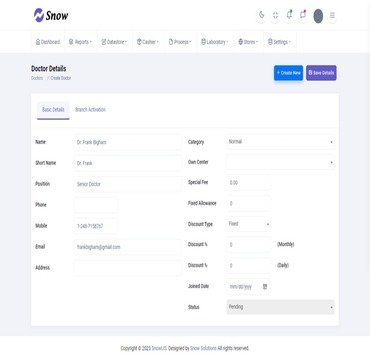The image size is (370, 360).
Task: Switch to Branch Activation tab
Action: click(x=90, y=110)
